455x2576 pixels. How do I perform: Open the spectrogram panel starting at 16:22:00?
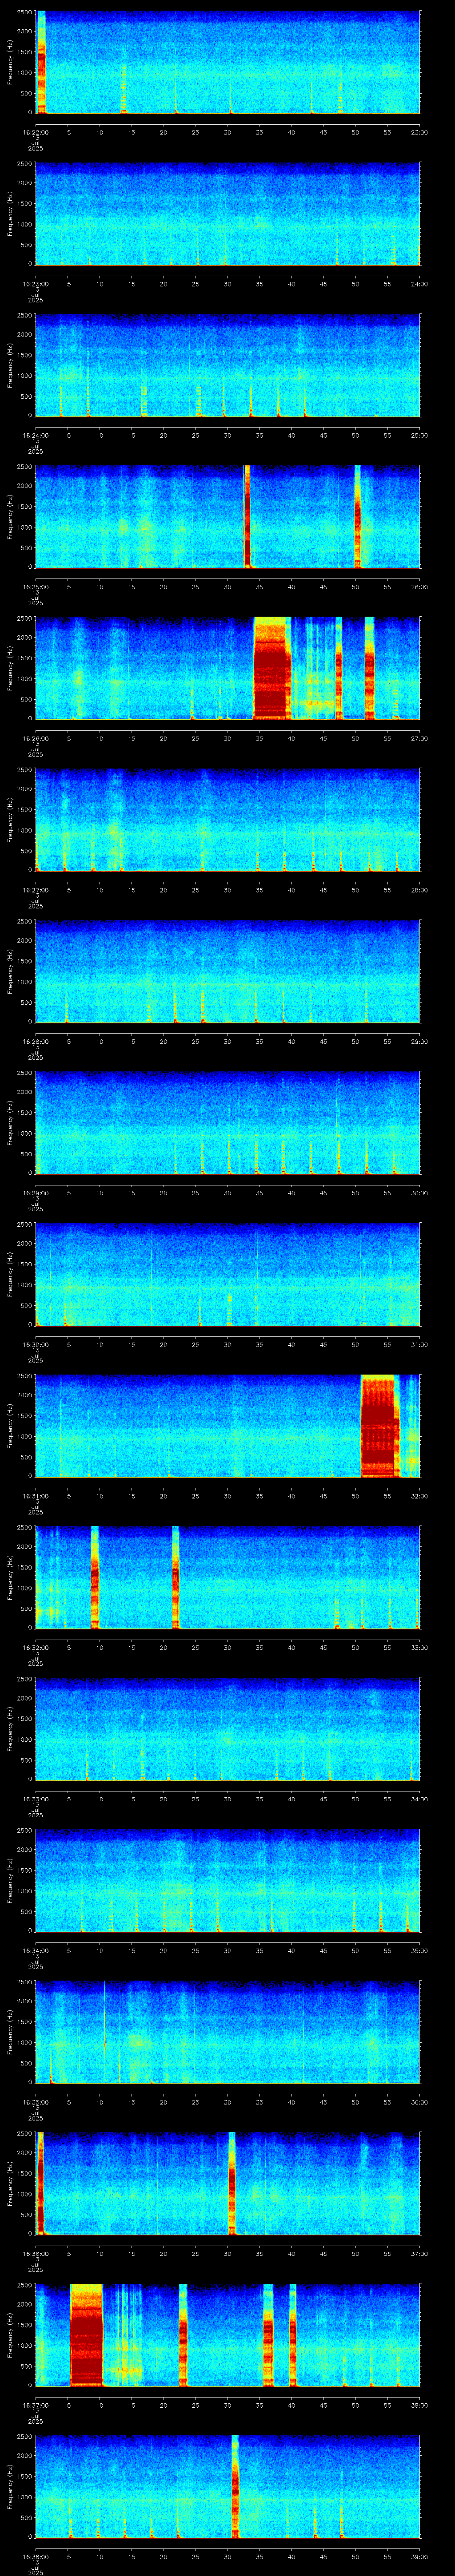click(x=228, y=62)
